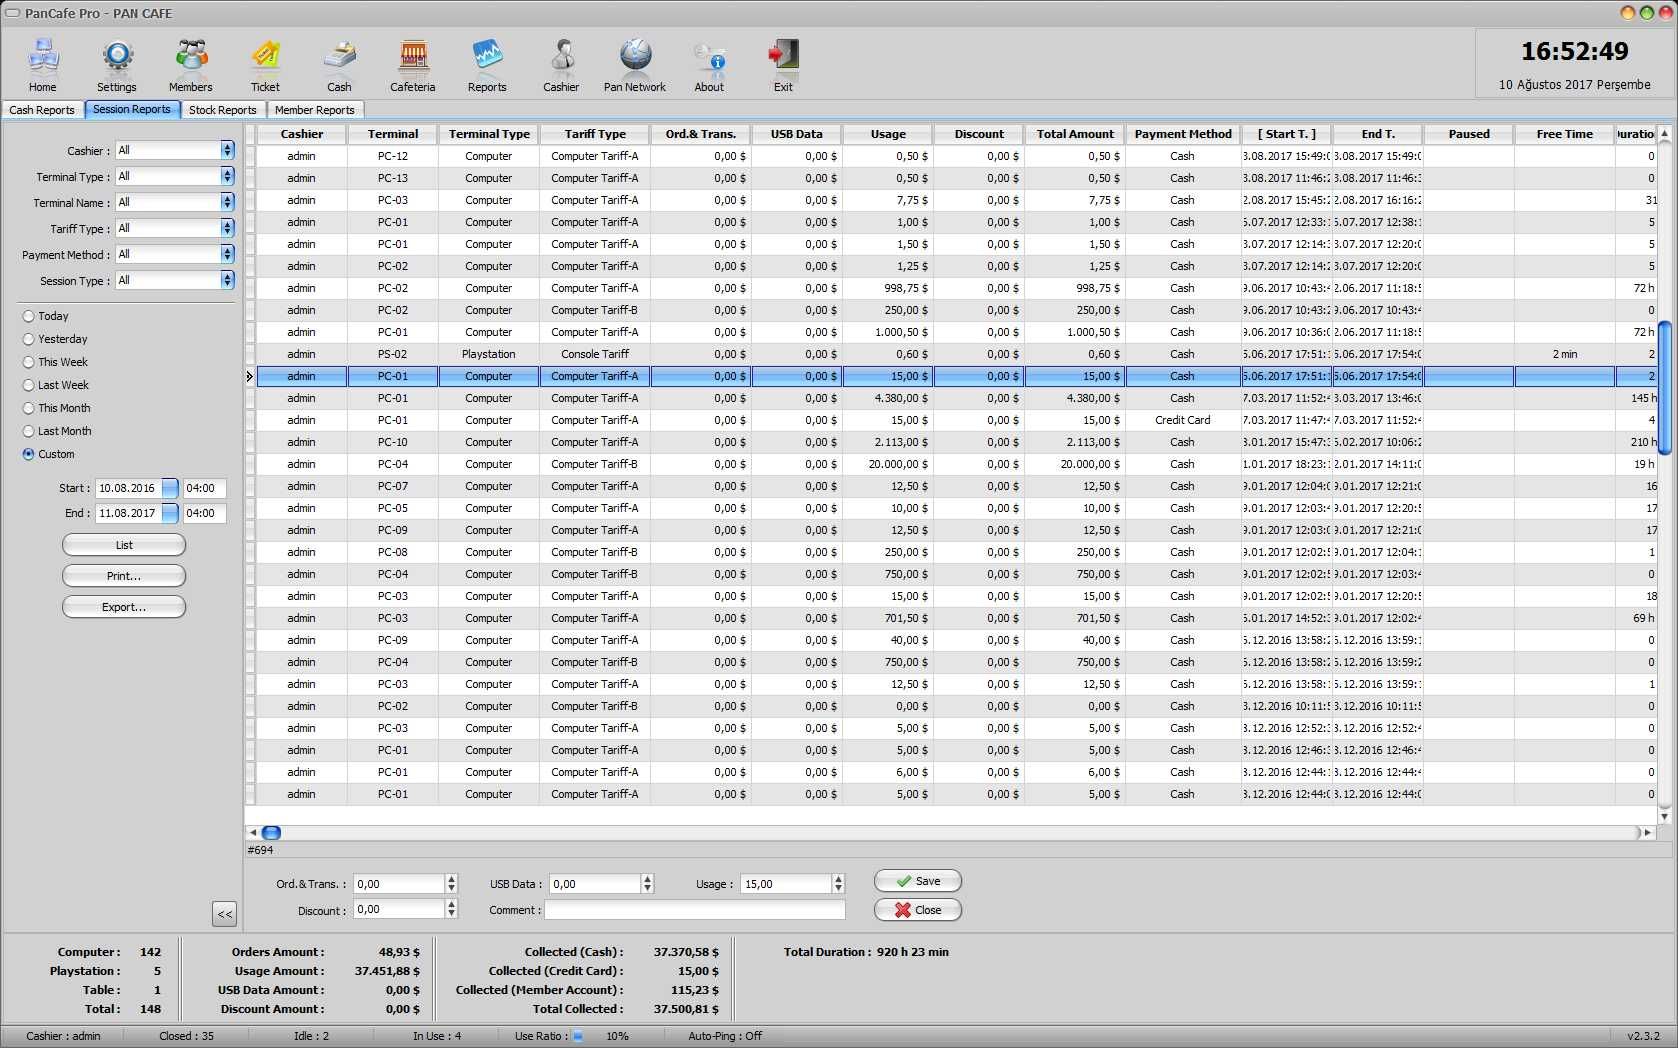Switch to the Stock Reports tab

pyautogui.click(x=222, y=110)
